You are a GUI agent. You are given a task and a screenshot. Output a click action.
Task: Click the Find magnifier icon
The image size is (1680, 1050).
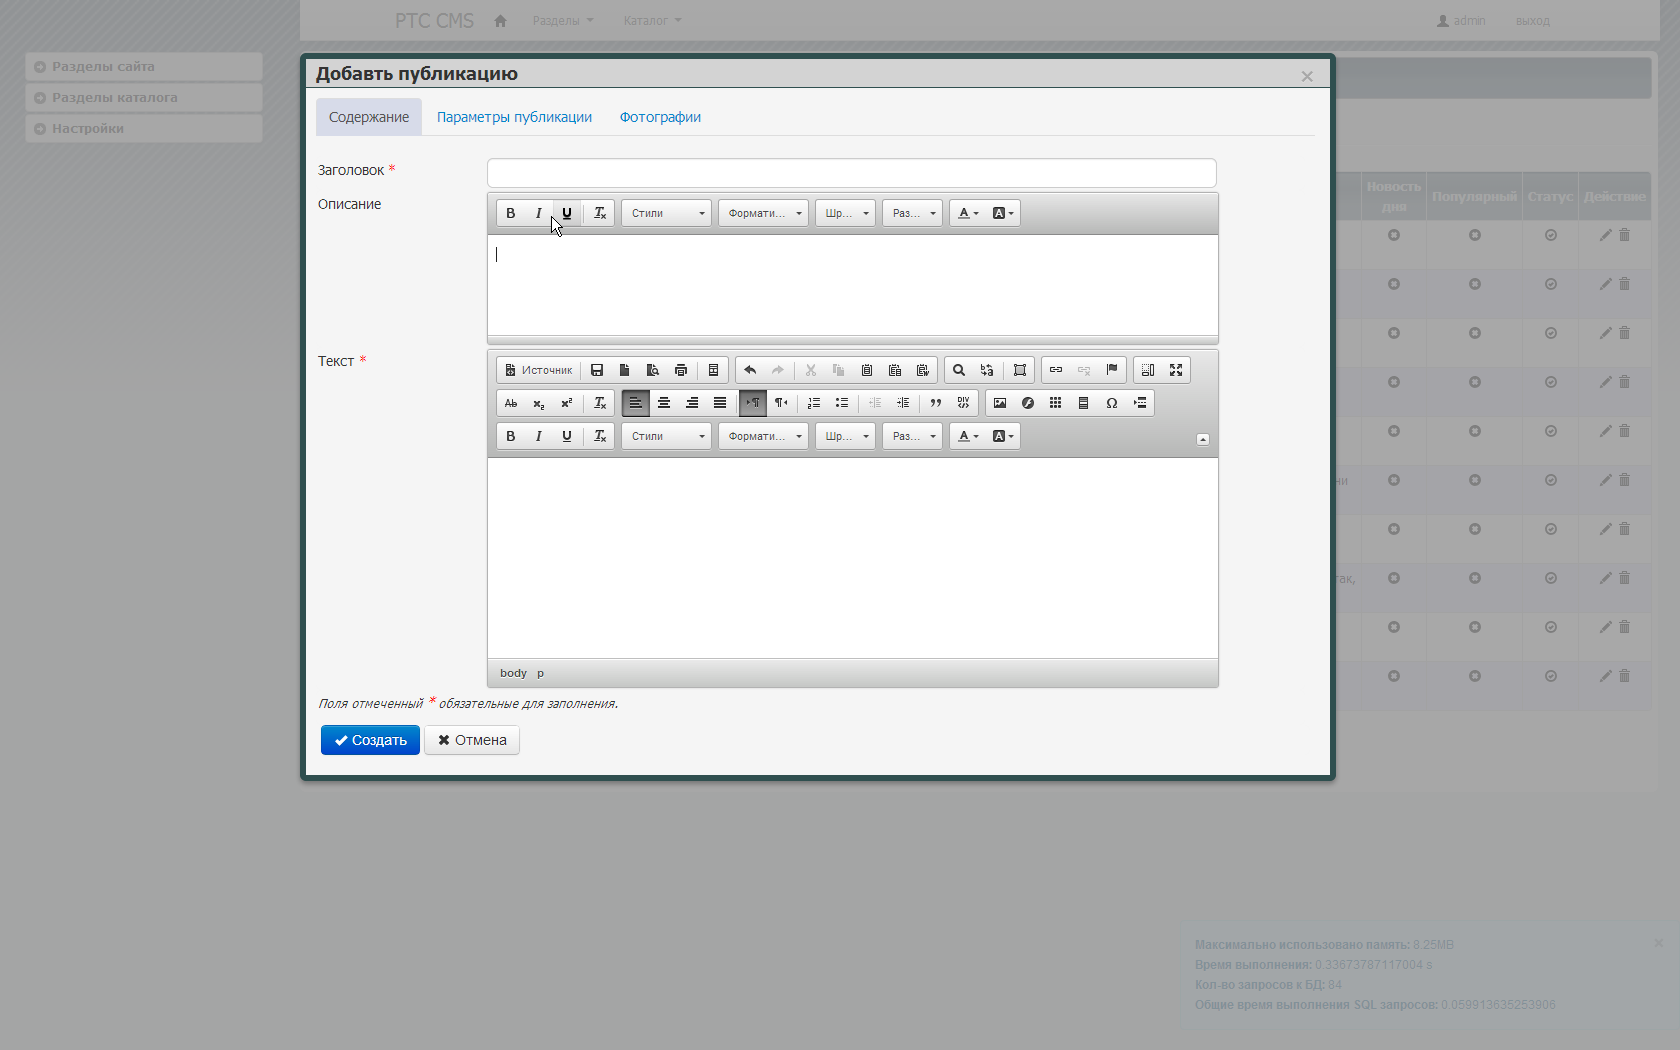click(959, 370)
